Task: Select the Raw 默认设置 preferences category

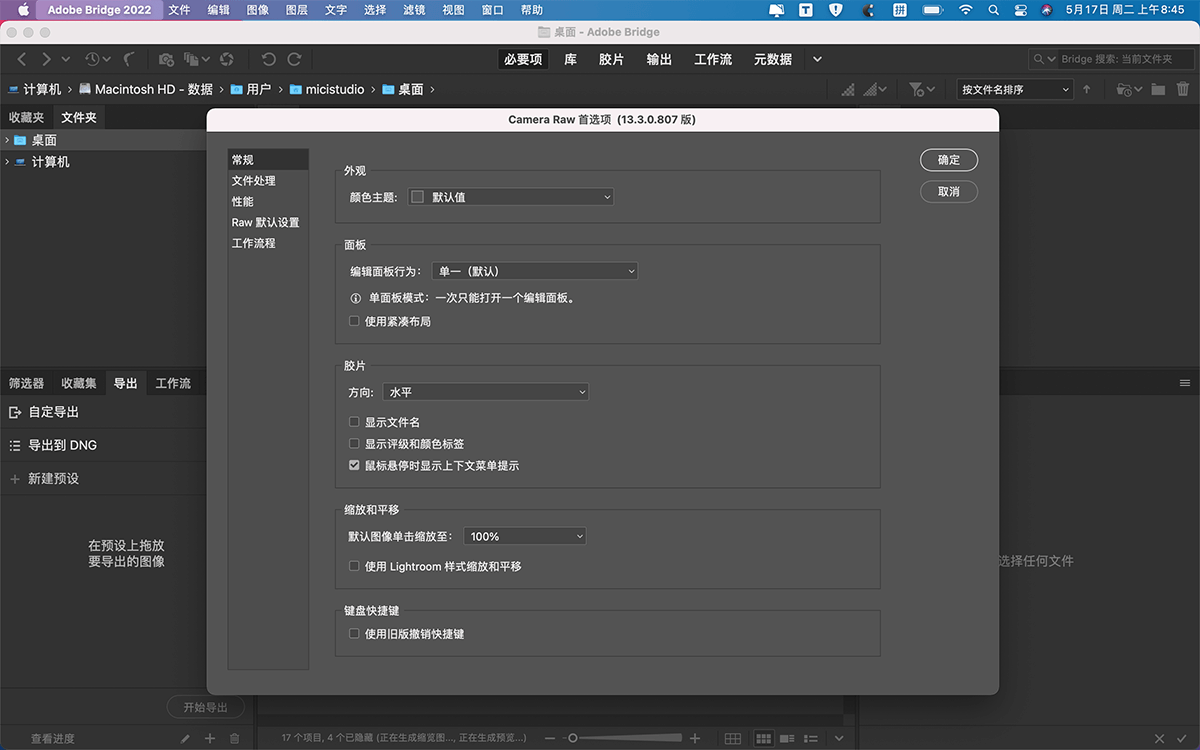Action: pos(265,223)
